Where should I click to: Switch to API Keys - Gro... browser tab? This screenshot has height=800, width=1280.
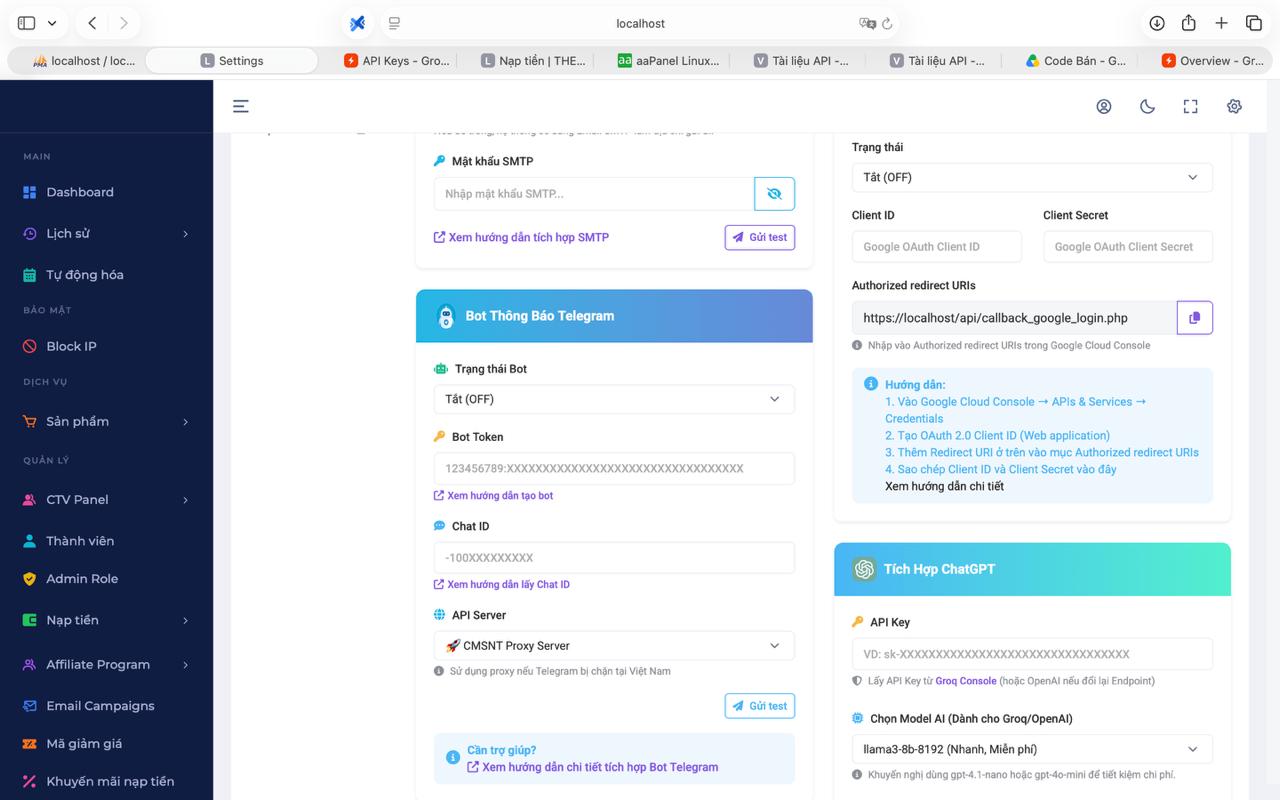396,61
